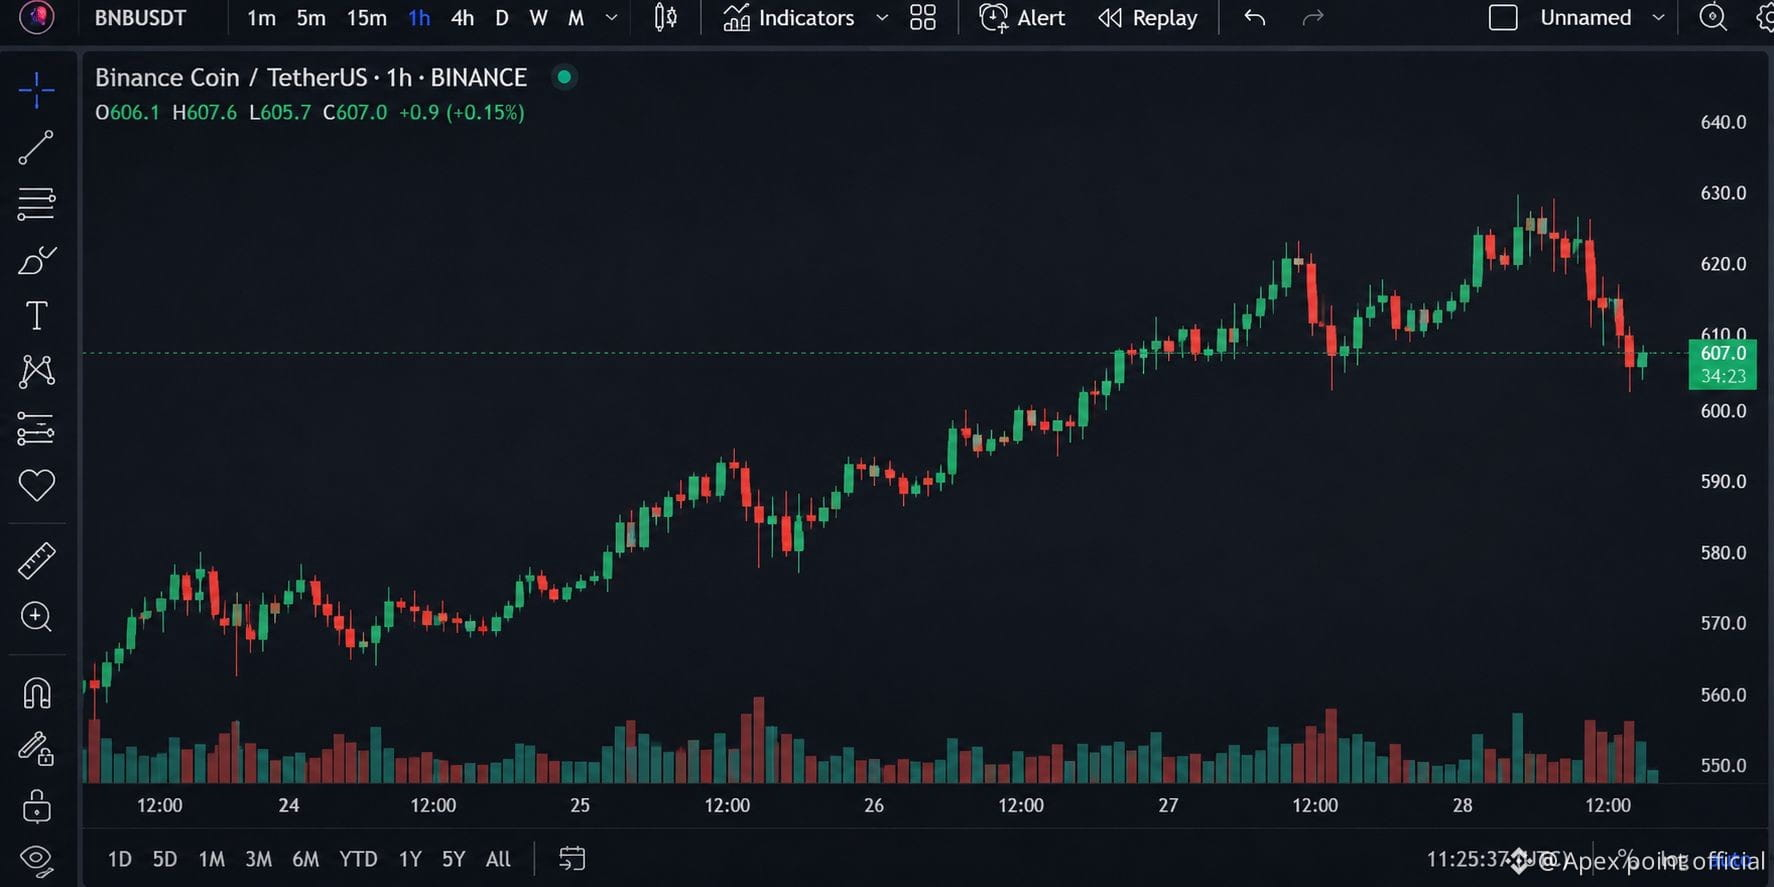Switch to 1m timeframe
Viewport: 1774px width, 887px height.
pos(262,18)
